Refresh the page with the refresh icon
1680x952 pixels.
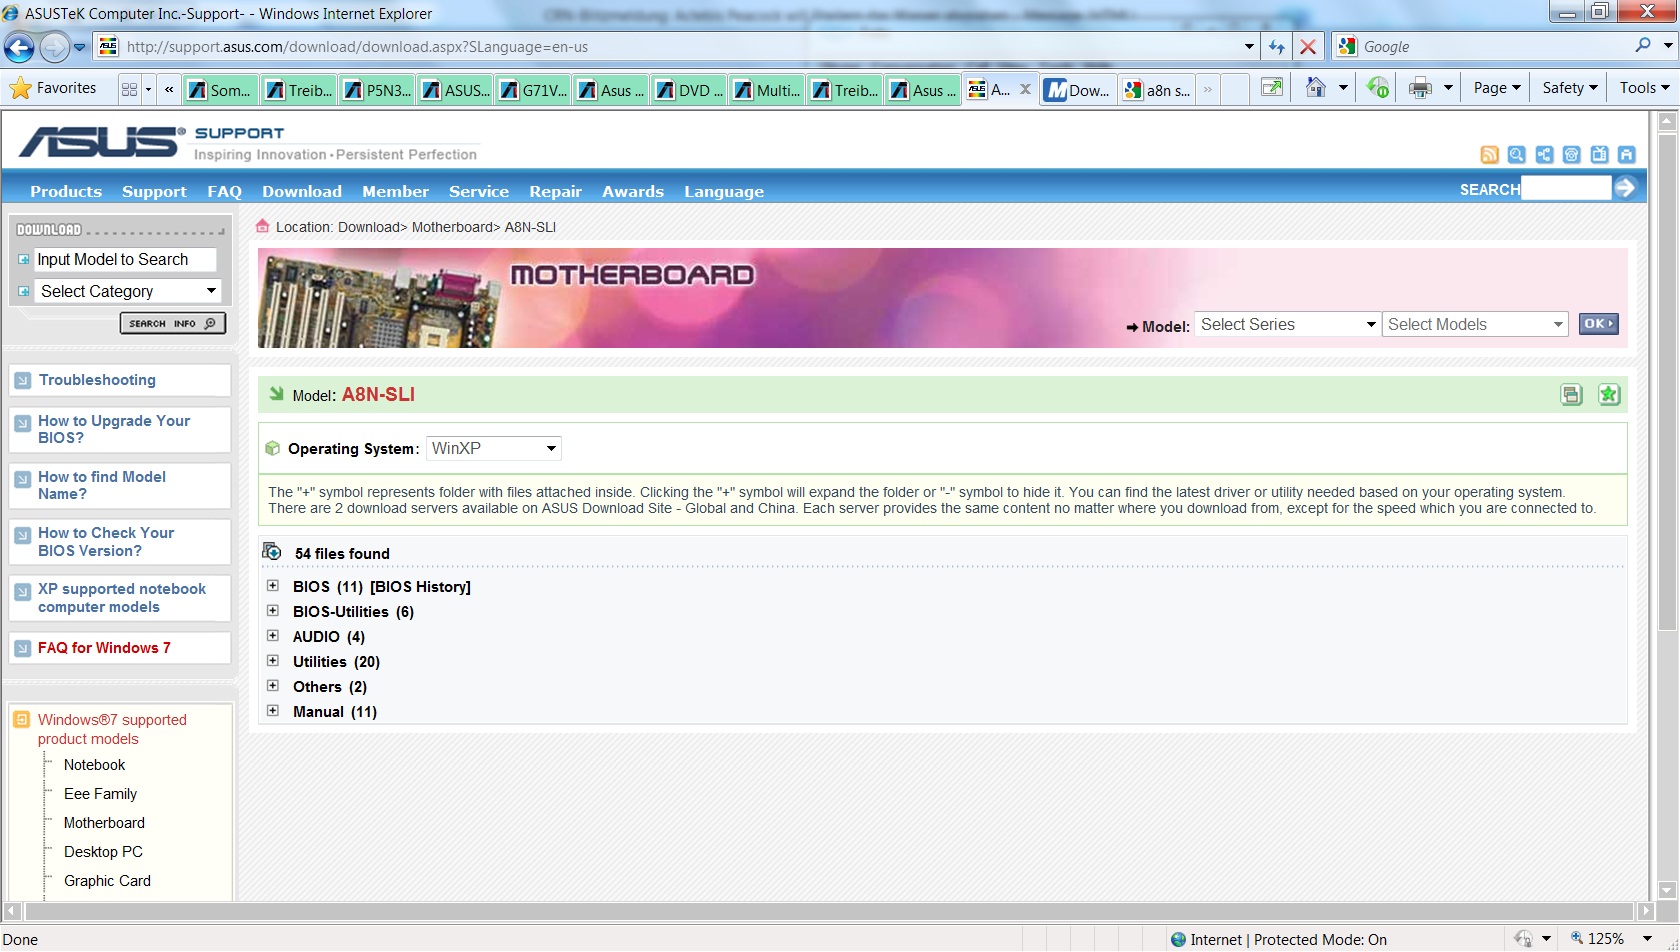1276,47
